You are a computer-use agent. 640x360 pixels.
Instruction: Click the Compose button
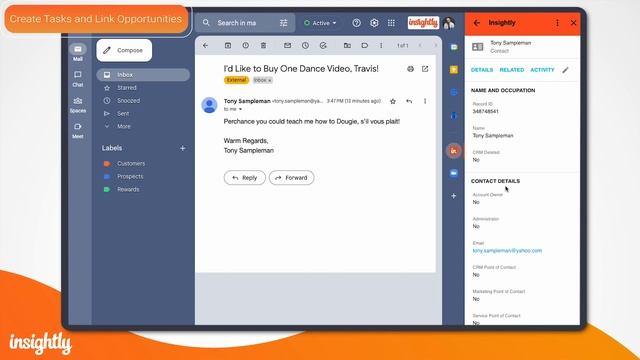pyautogui.click(x=124, y=50)
